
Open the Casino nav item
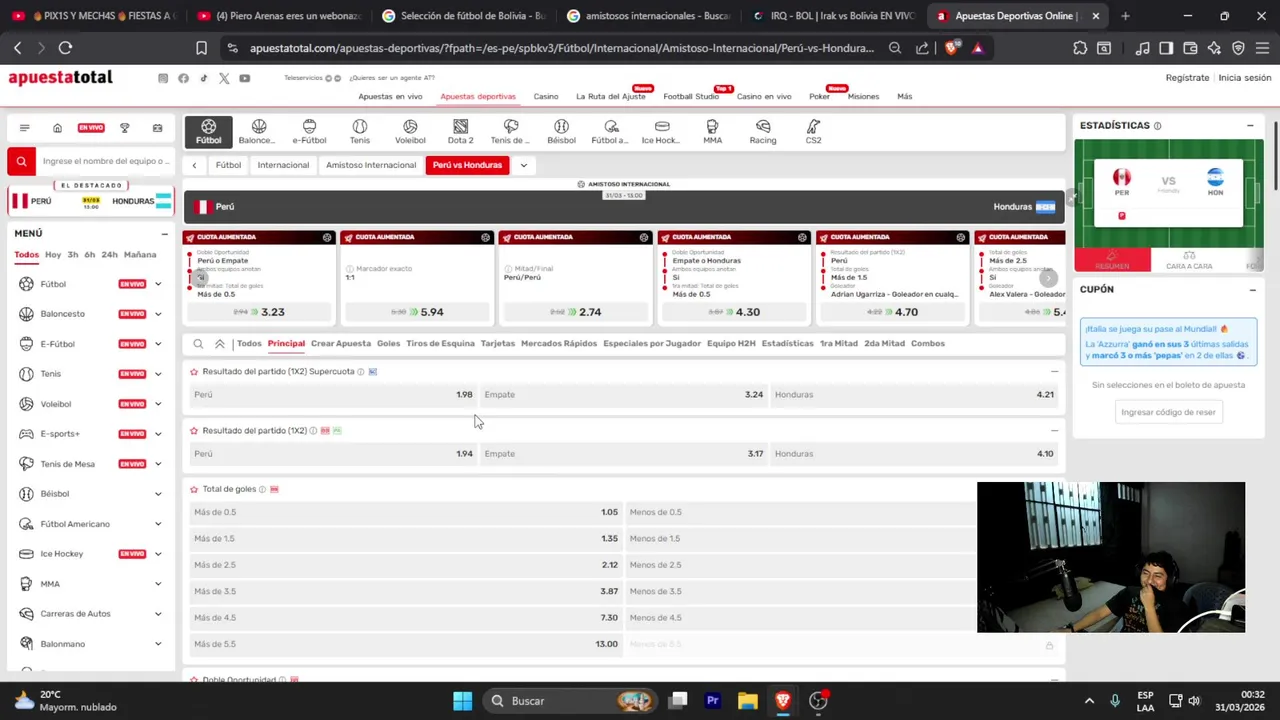click(546, 97)
